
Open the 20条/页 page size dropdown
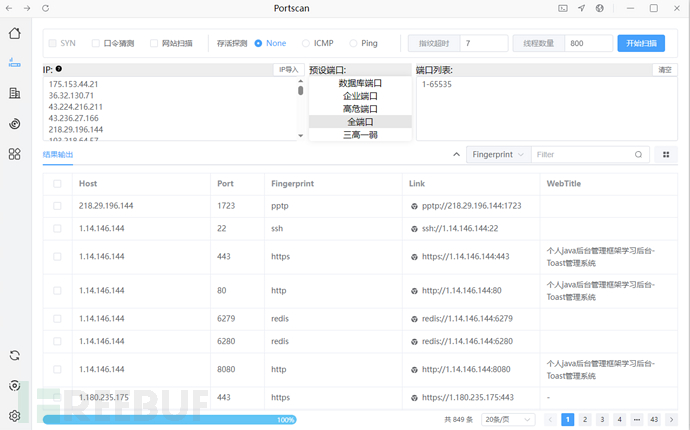tap(508, 419)
